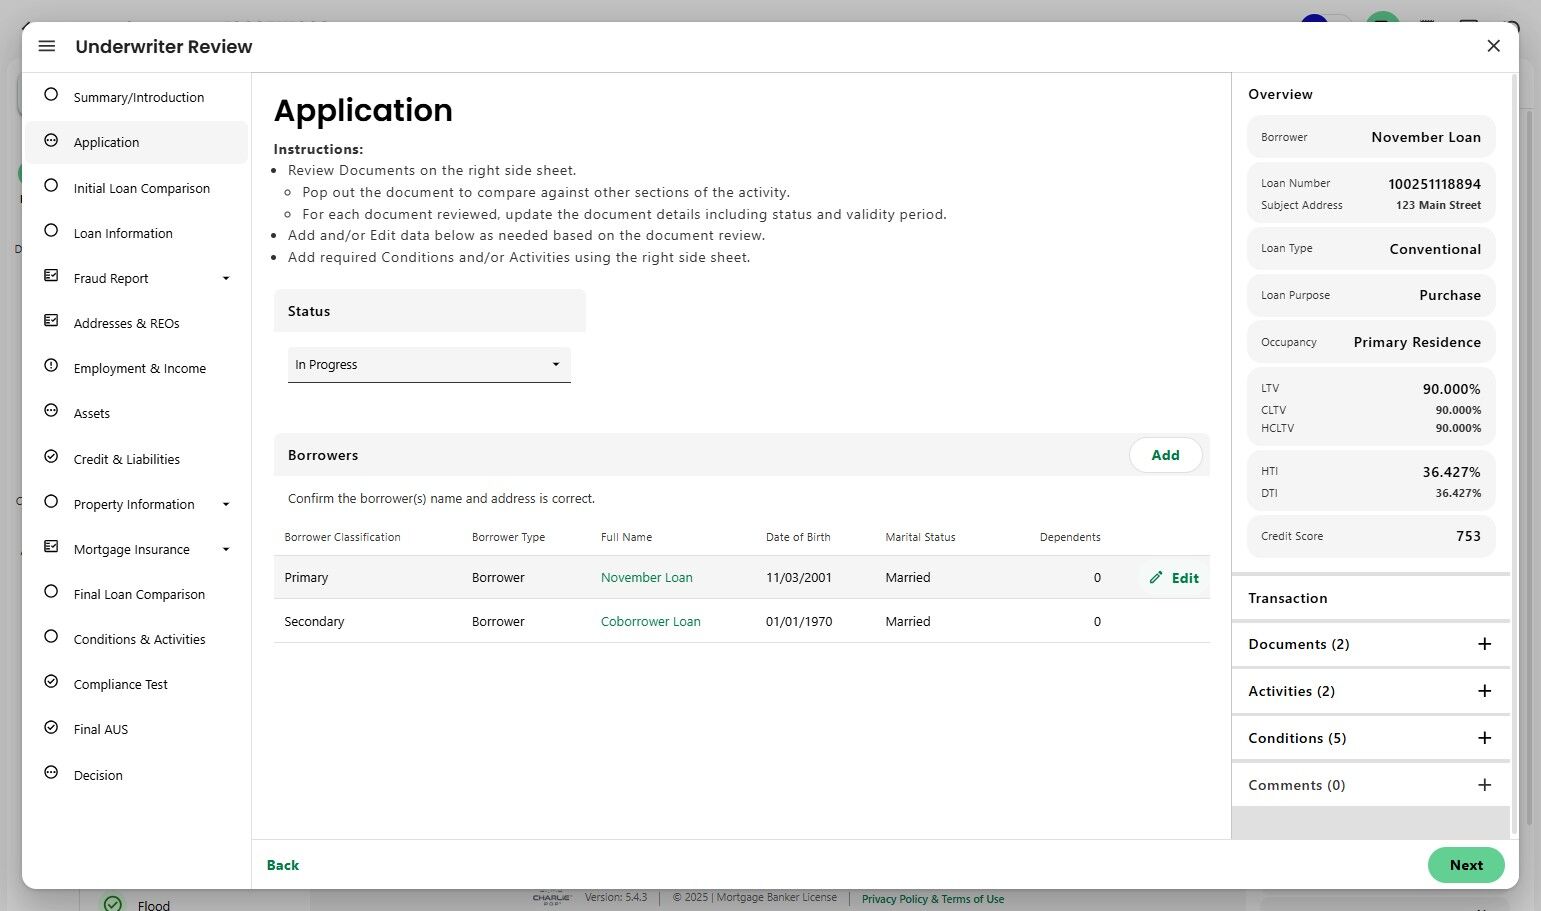
Task: Click the Mortgage Insurance checklist icon
Action: click(51, 547)
